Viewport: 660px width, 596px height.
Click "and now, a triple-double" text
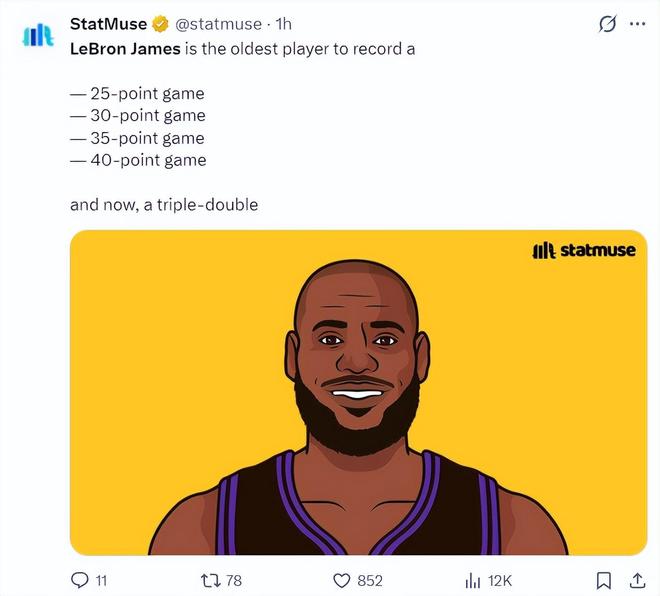coord(164,205)
